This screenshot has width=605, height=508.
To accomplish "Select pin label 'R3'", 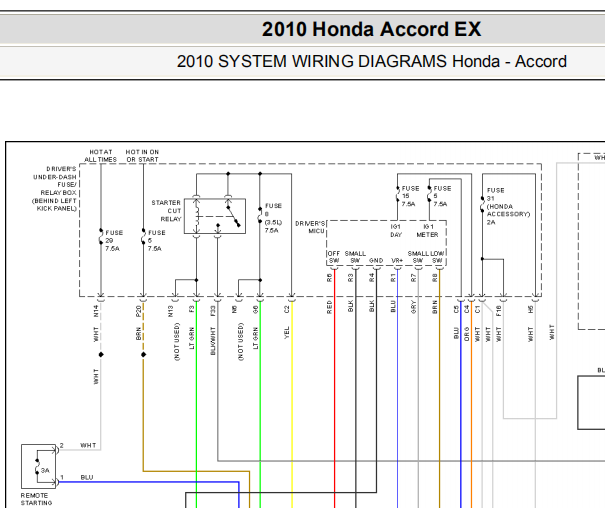I will pyautogui.click(x=350, y=278).
